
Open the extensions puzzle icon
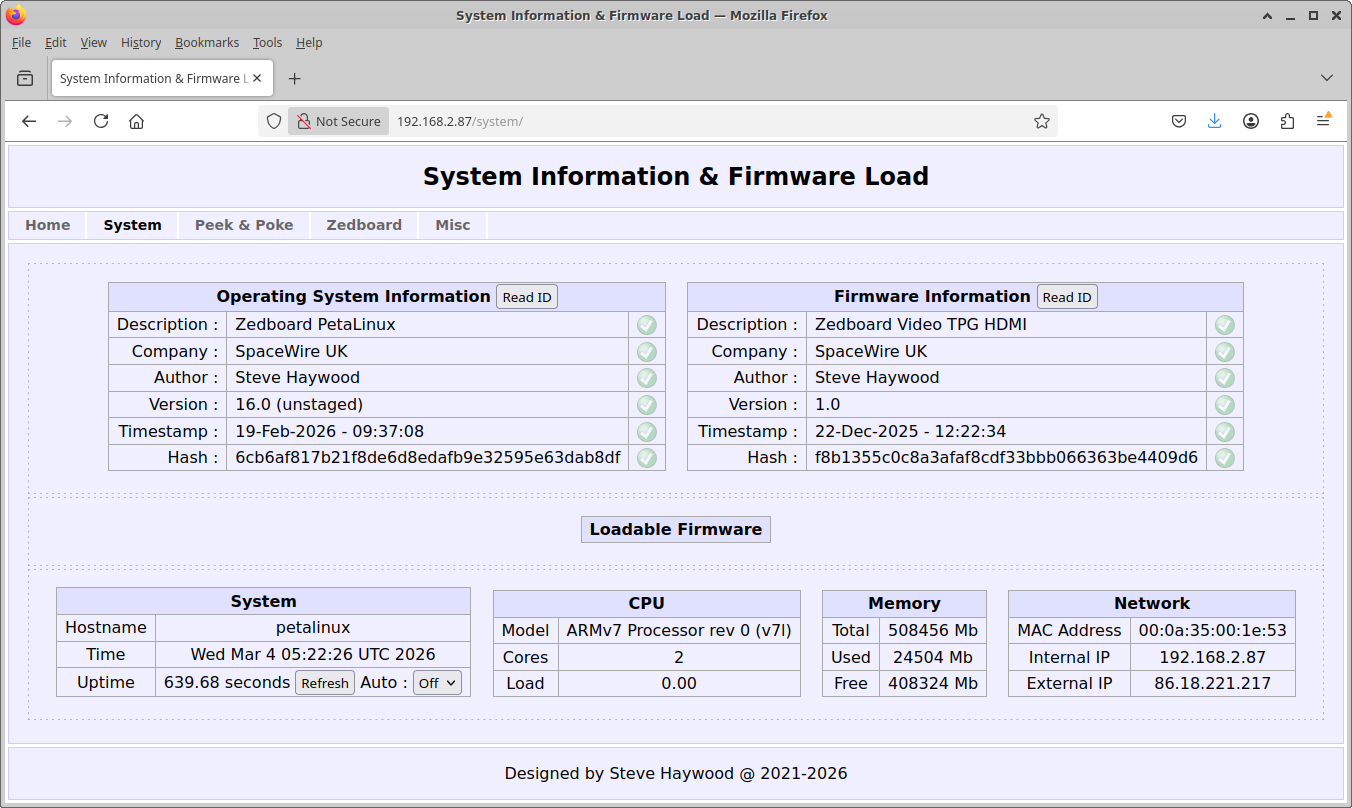(x=1287, y=121)
